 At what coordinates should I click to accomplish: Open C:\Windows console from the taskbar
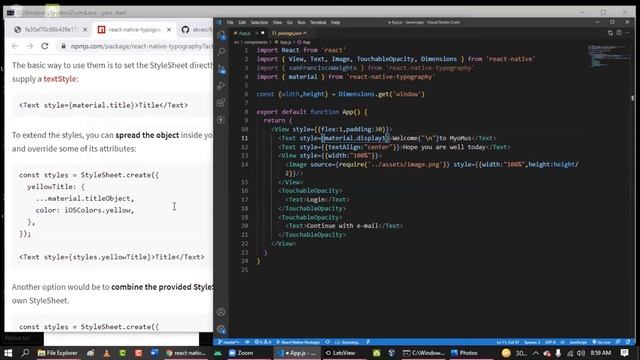coord(423,353)
